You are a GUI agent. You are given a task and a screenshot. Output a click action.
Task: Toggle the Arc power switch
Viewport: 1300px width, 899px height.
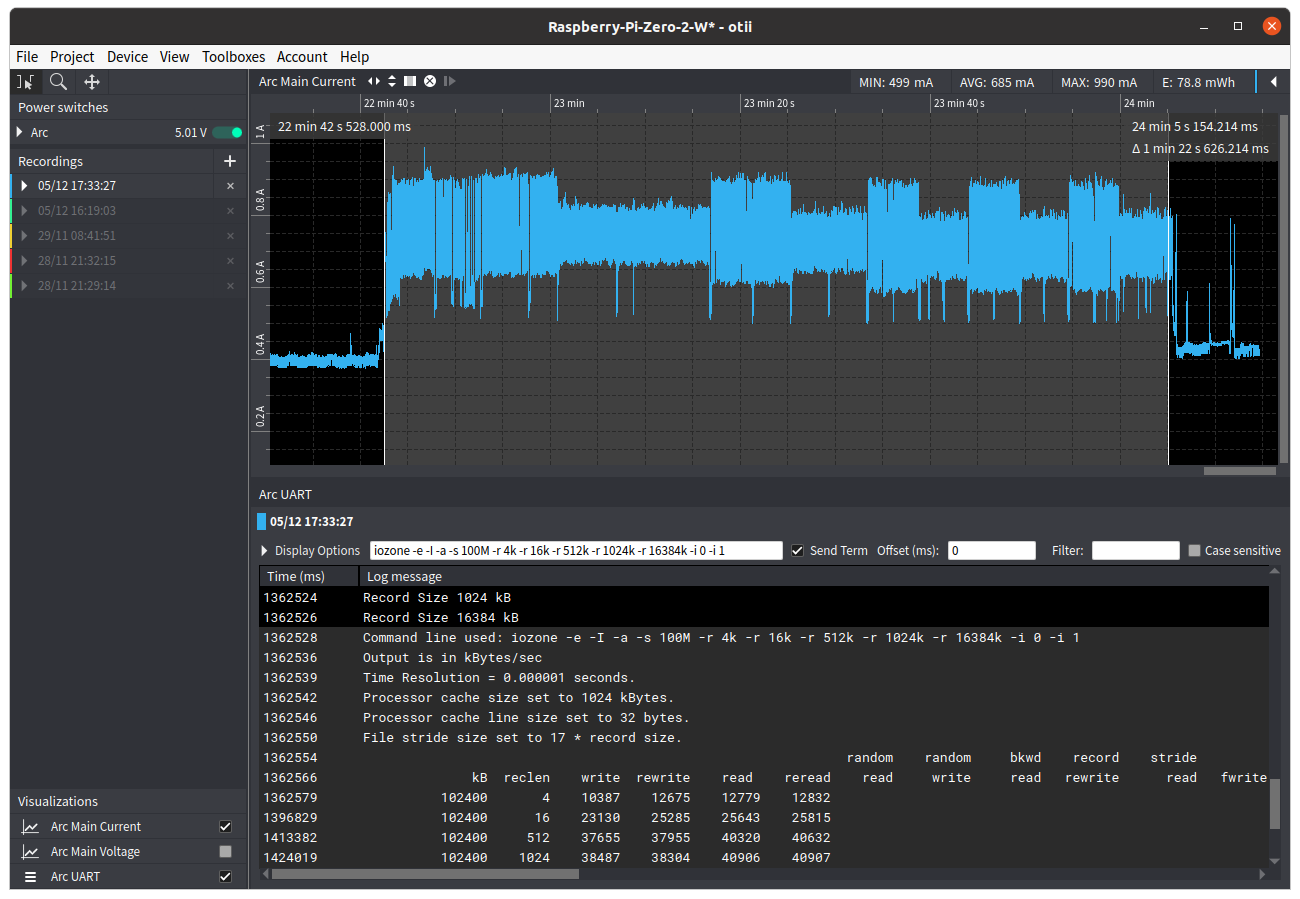[227, 132]
